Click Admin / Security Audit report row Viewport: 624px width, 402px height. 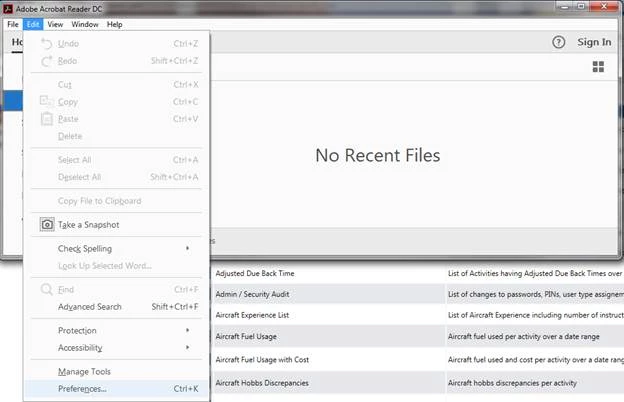pyautogui.click(x=252, y=294)
